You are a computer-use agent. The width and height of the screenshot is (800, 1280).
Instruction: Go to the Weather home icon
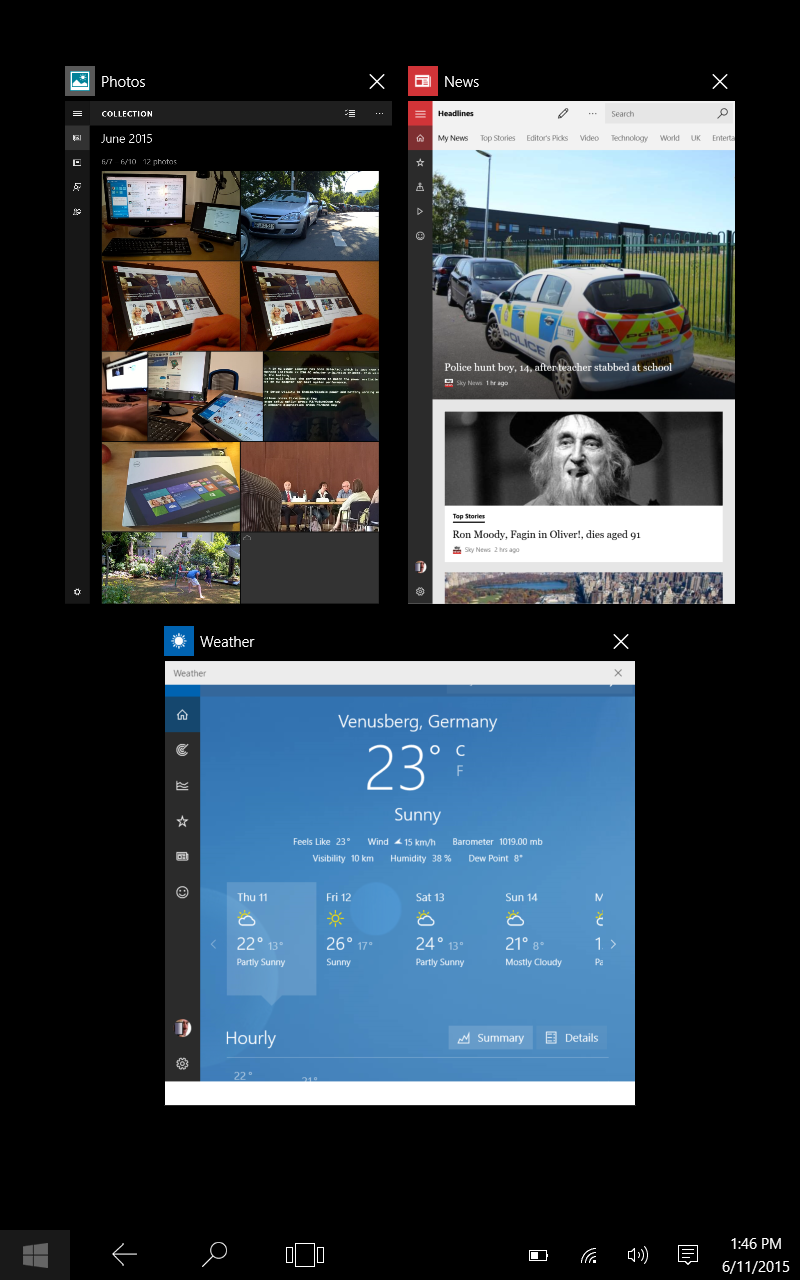[182, 715]
